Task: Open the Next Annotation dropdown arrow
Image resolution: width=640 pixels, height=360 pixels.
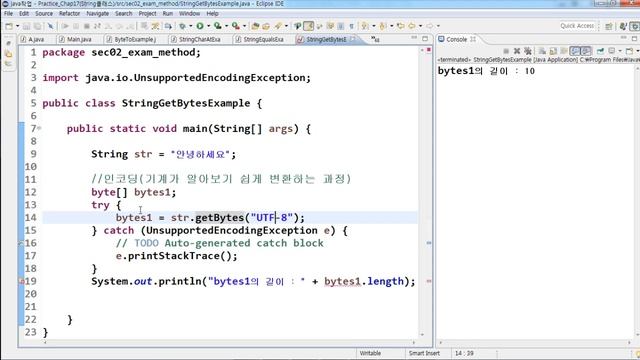Action: 373,26
